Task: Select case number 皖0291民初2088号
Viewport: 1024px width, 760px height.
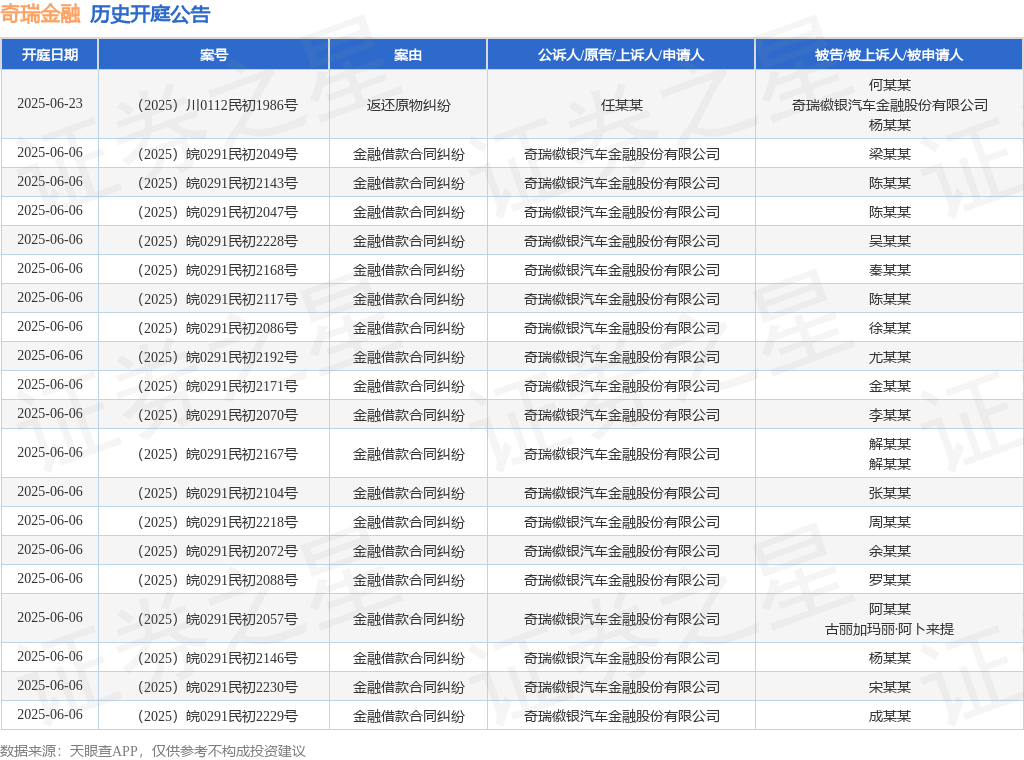Action: tap(217, 580)
